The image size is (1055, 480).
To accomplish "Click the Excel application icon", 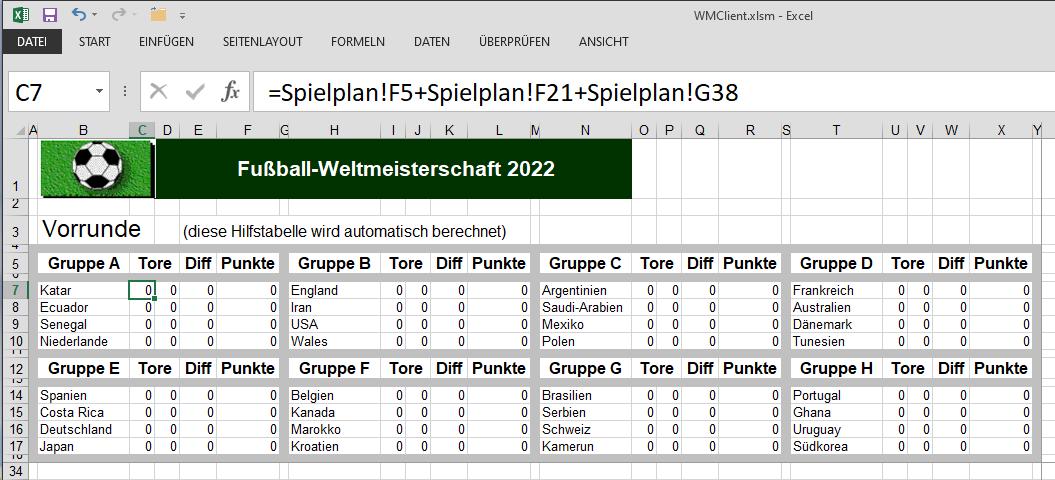I will pos(20,14).
